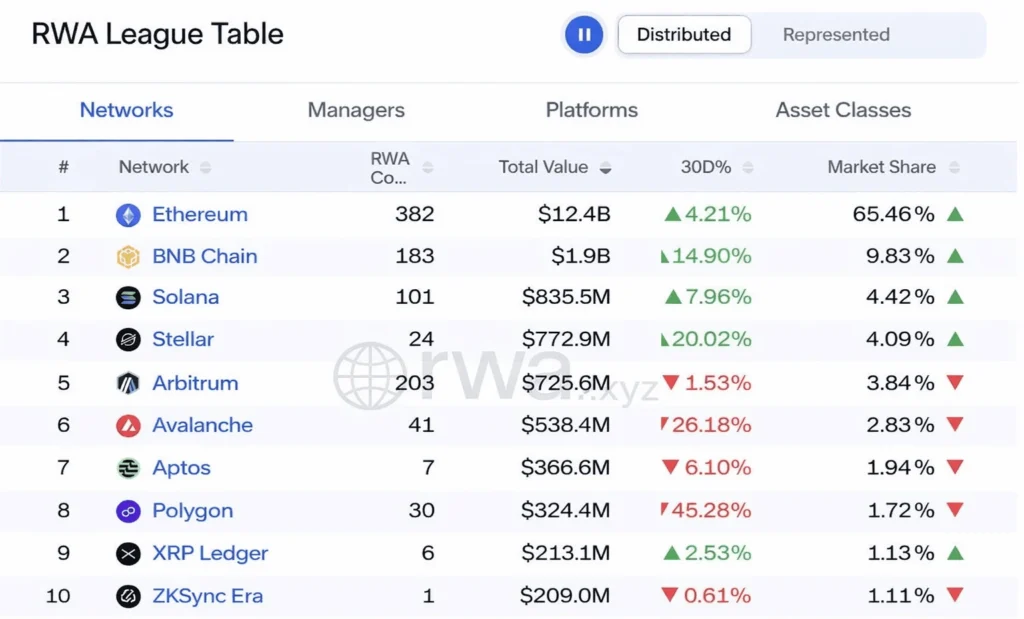Click the XRP Ledger total value $213.1M
Viewport: 1024px width, 619px height.
click(x=566, y=553)
